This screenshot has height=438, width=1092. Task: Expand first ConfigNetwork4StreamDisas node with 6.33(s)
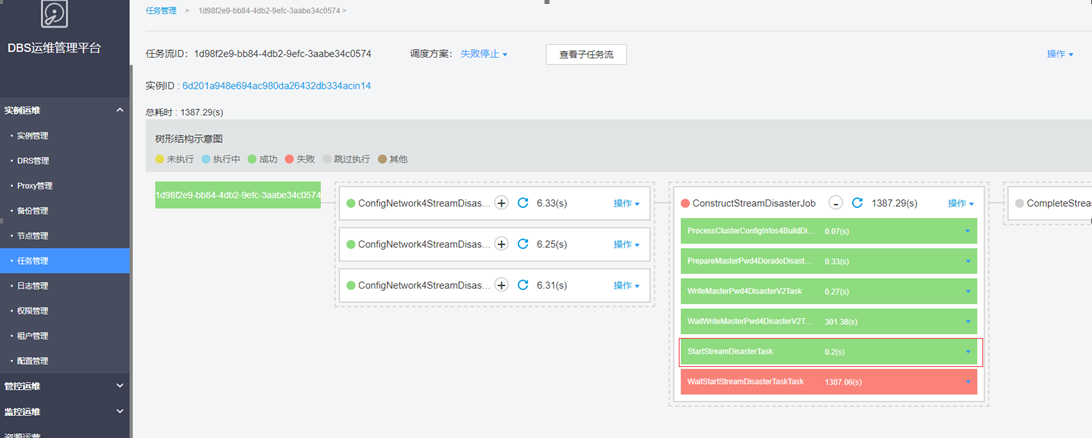pyautogui.click(x=501, y=203)
